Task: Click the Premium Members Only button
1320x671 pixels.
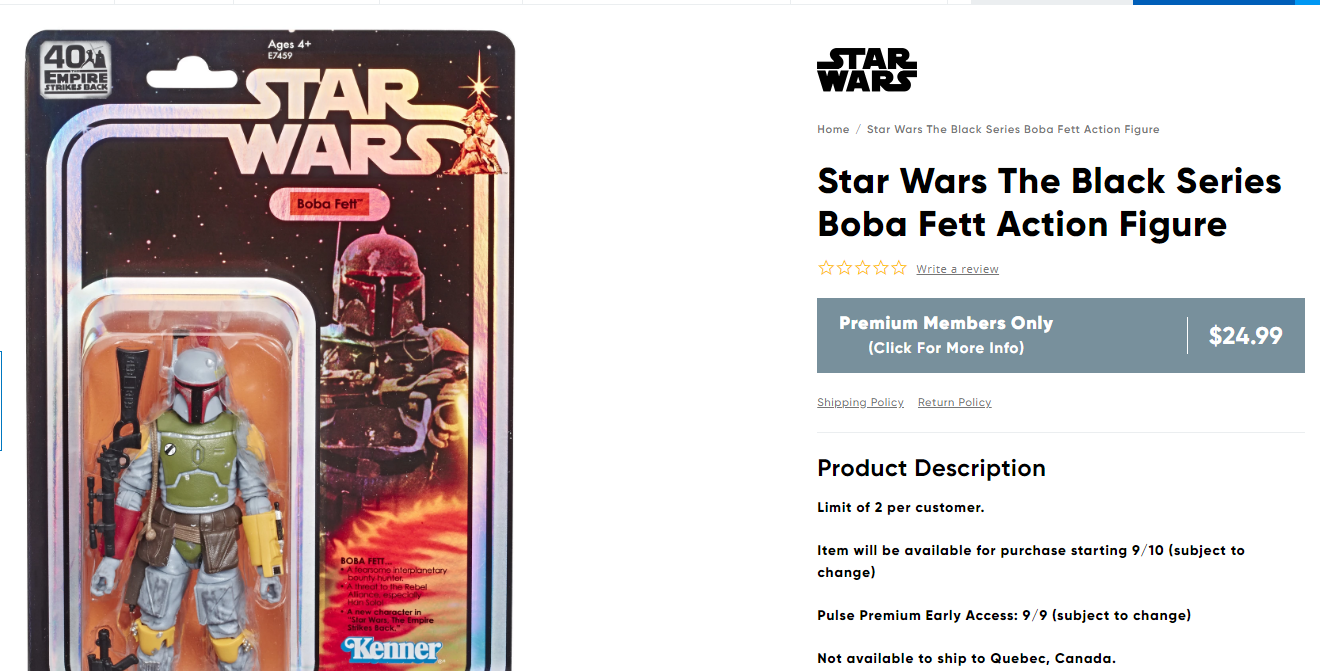Action: point(946,335)
